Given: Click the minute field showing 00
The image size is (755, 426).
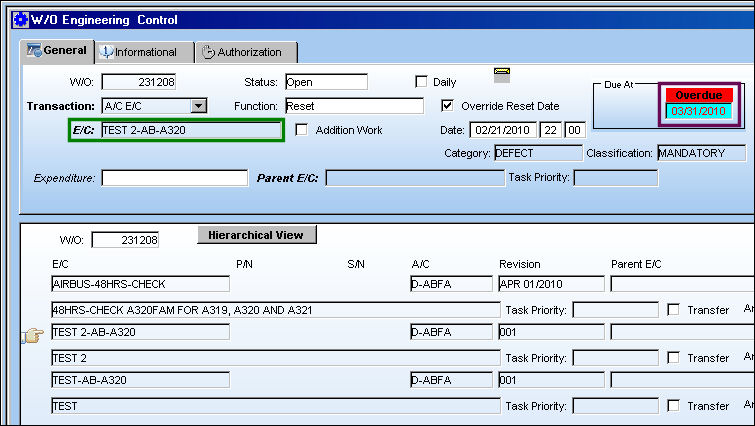Looking at the screenshot, I should pos(574,130).
